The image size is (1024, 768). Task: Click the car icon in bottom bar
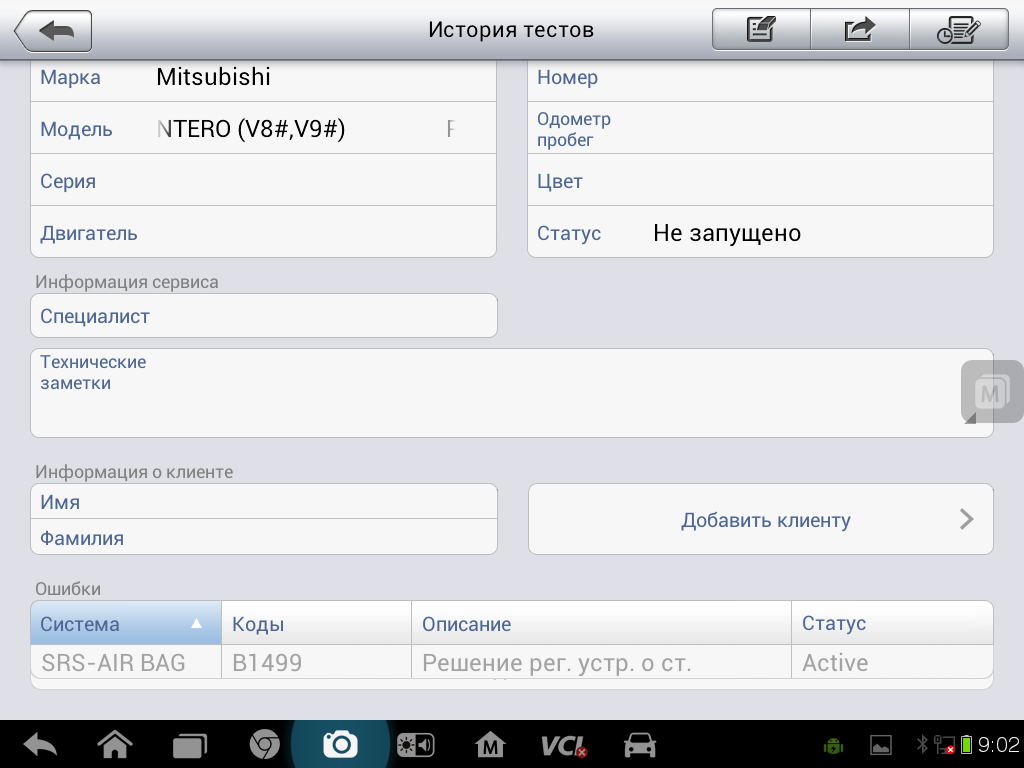coord(639,745)
